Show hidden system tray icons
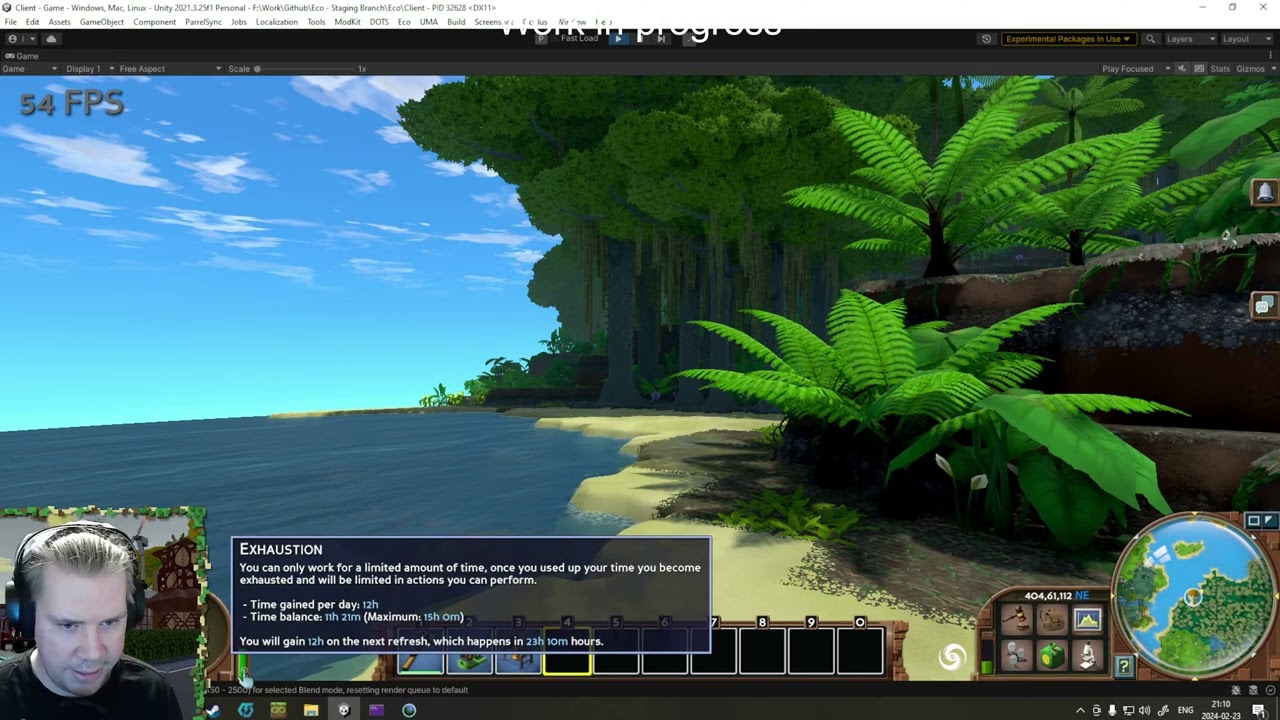 pos(1080,710)
